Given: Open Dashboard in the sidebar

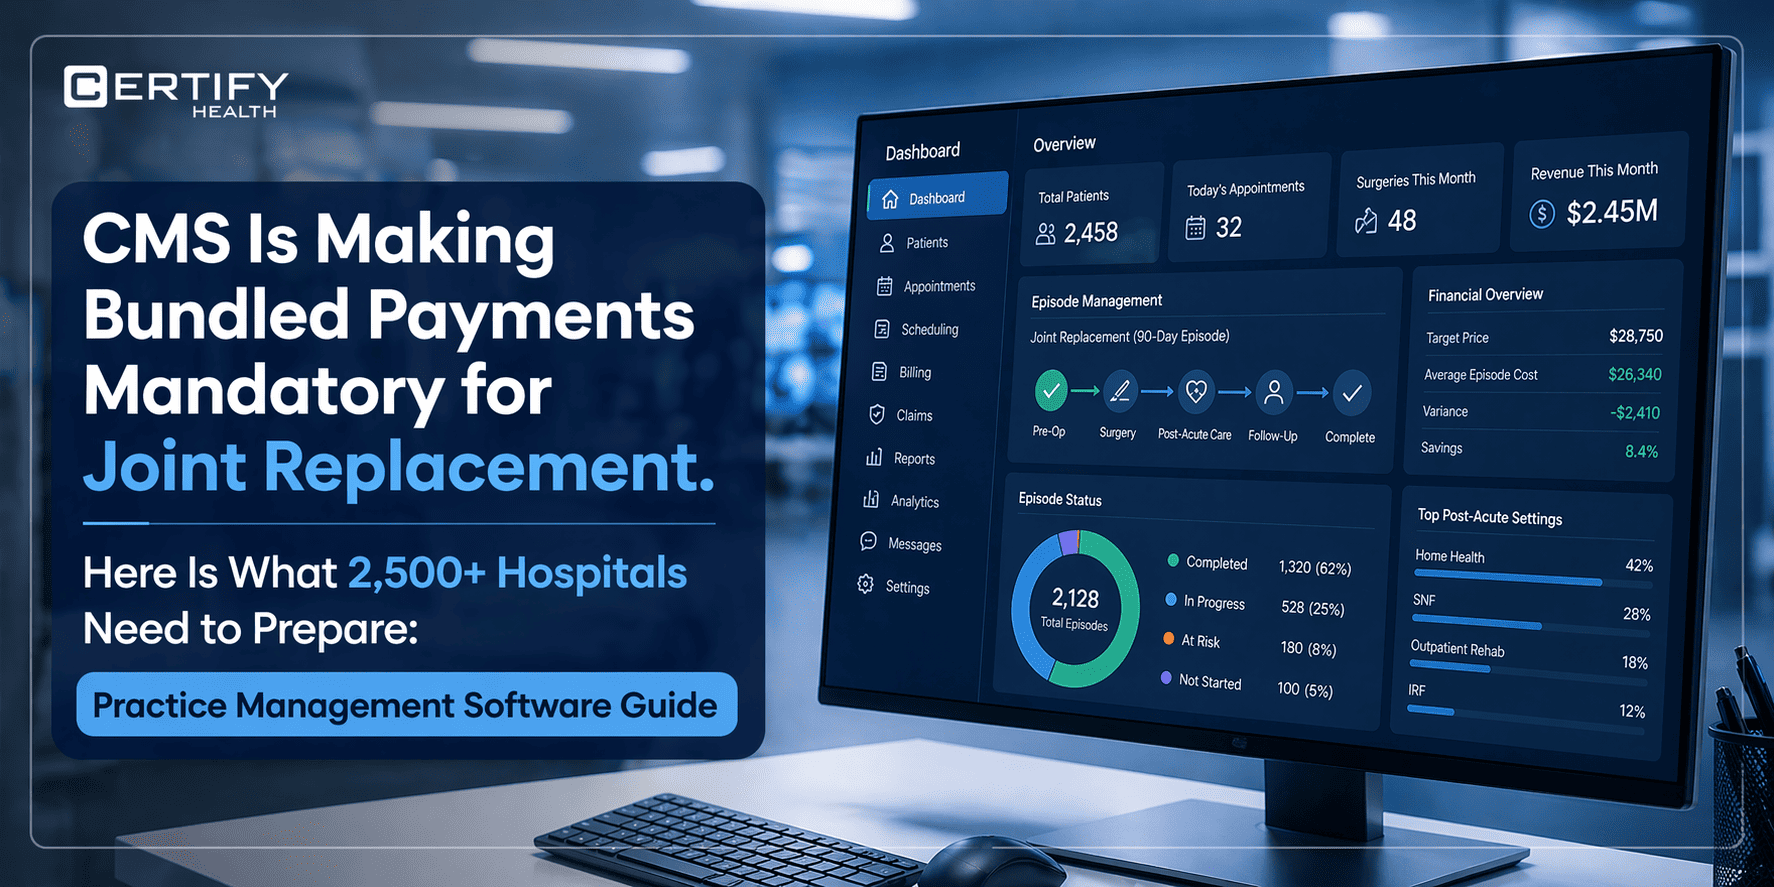Looking at the screenshot, I should pyautogui.click(x=936, y=198).
